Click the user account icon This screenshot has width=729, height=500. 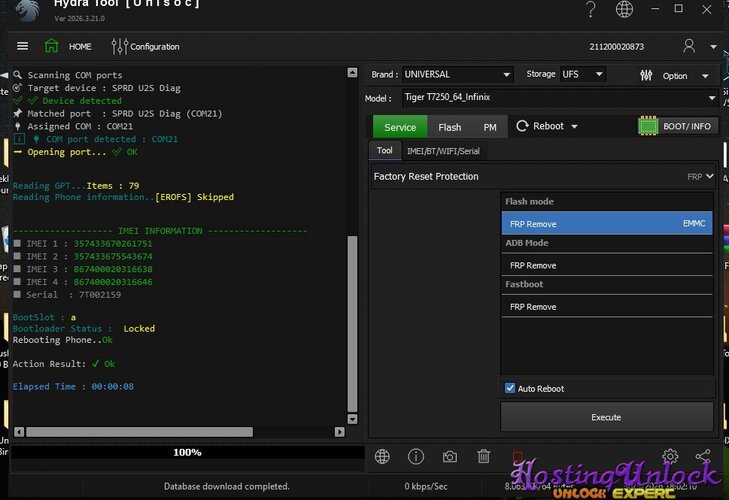point(689,46)
